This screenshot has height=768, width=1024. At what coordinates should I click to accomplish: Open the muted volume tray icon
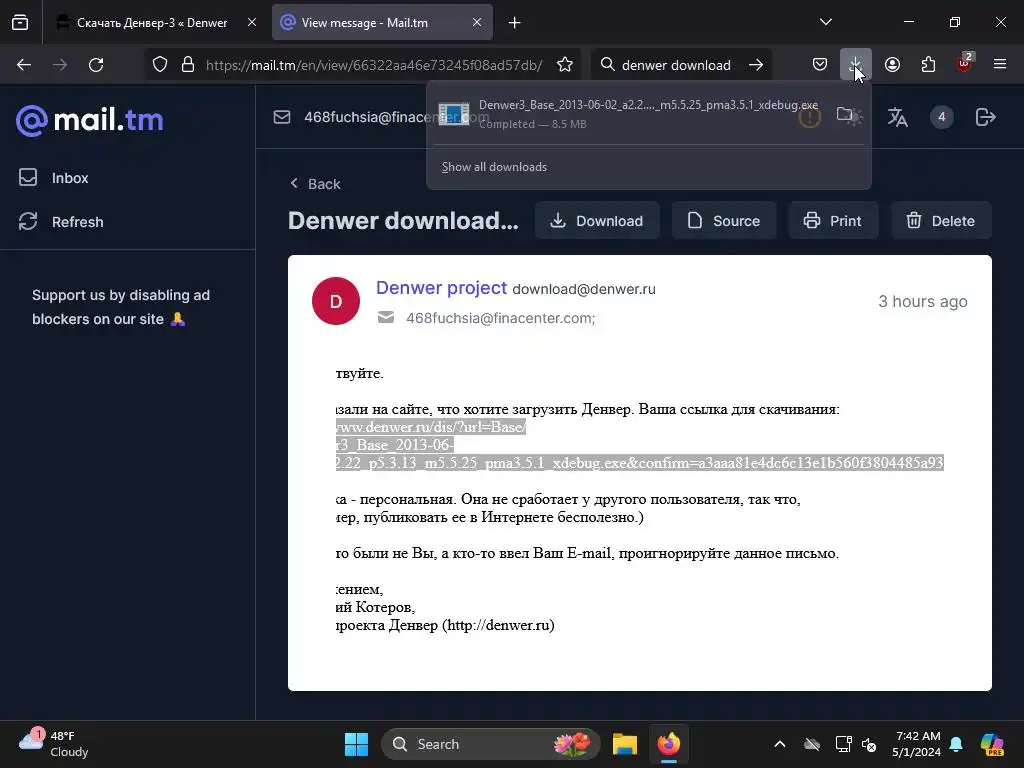coord(869,744)
